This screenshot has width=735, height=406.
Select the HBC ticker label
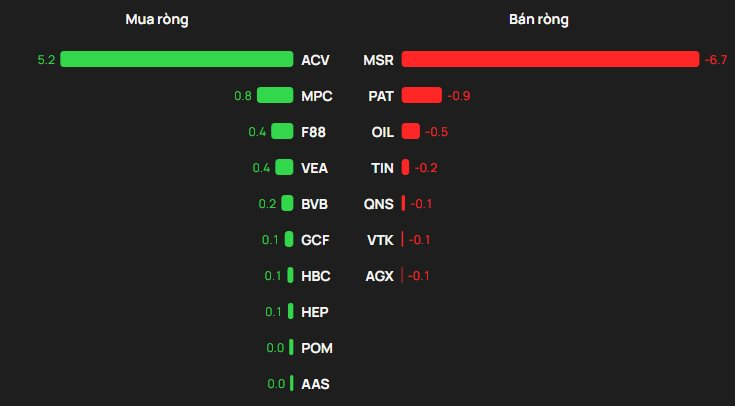click(x=316, y=276)
